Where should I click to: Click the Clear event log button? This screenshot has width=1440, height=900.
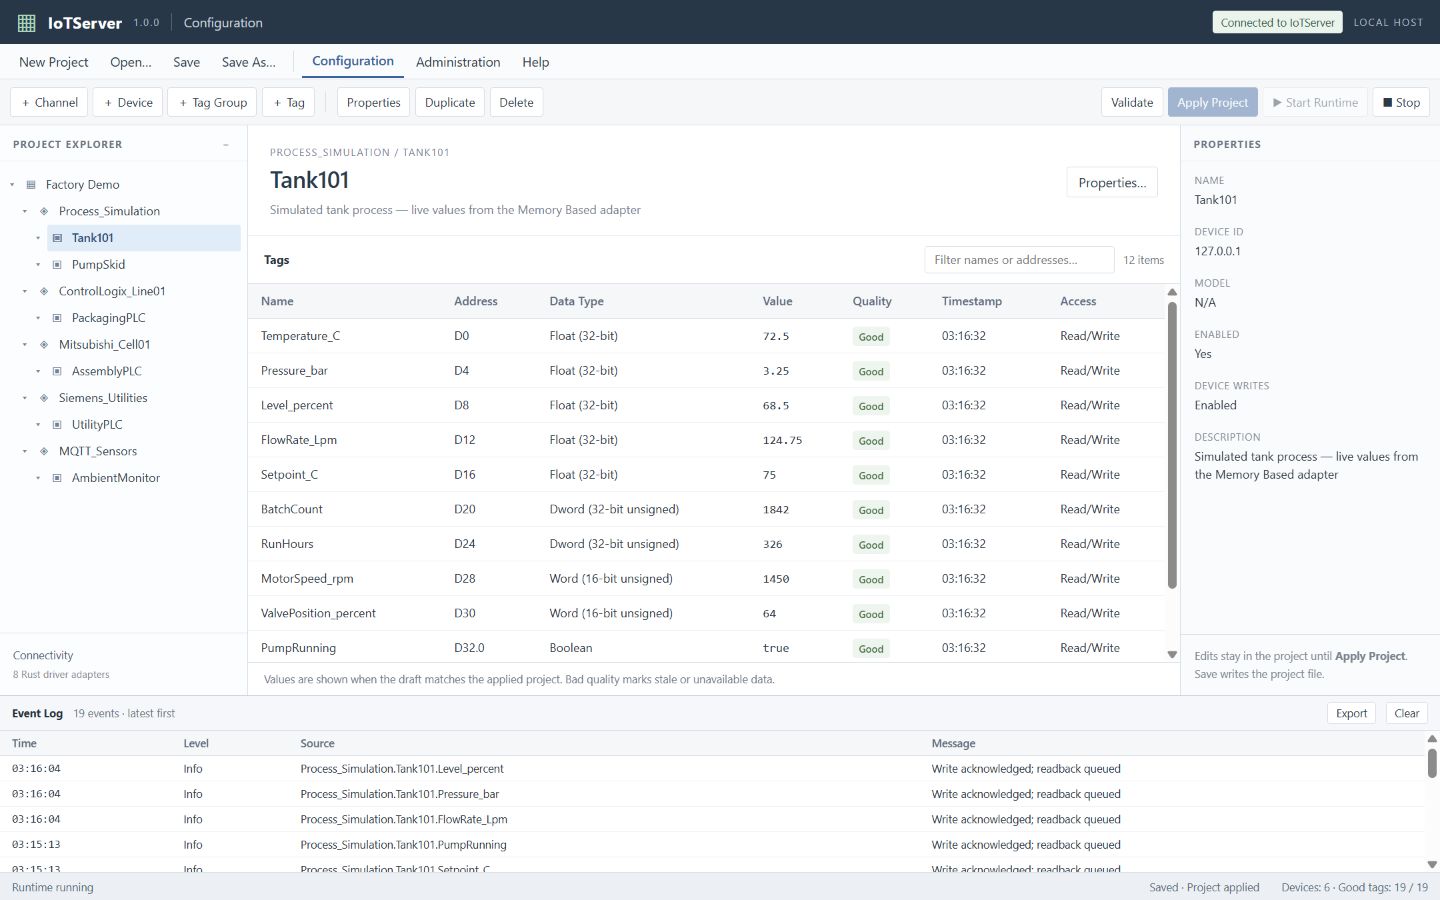[x=1406, y=713]
